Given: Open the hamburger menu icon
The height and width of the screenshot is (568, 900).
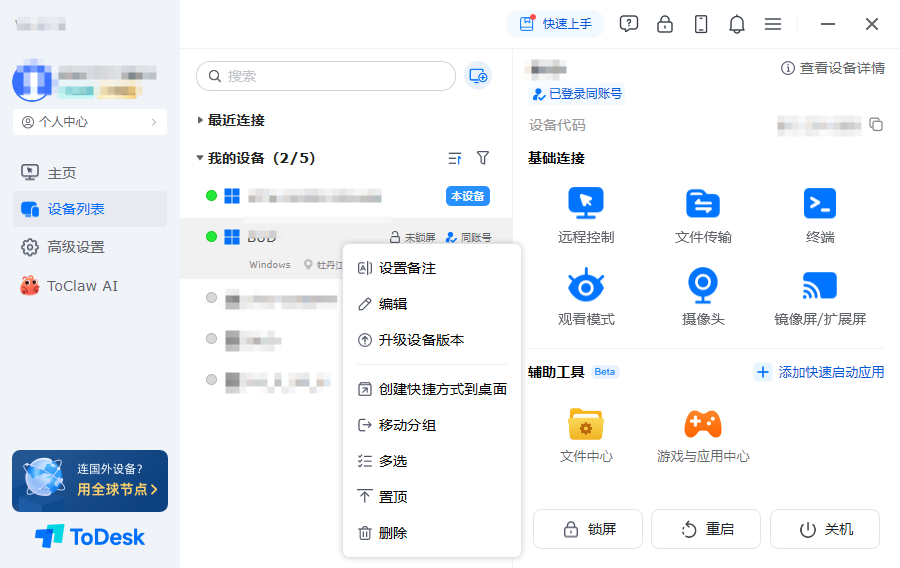Looking at the screenshot, I should tap(773, 24).
